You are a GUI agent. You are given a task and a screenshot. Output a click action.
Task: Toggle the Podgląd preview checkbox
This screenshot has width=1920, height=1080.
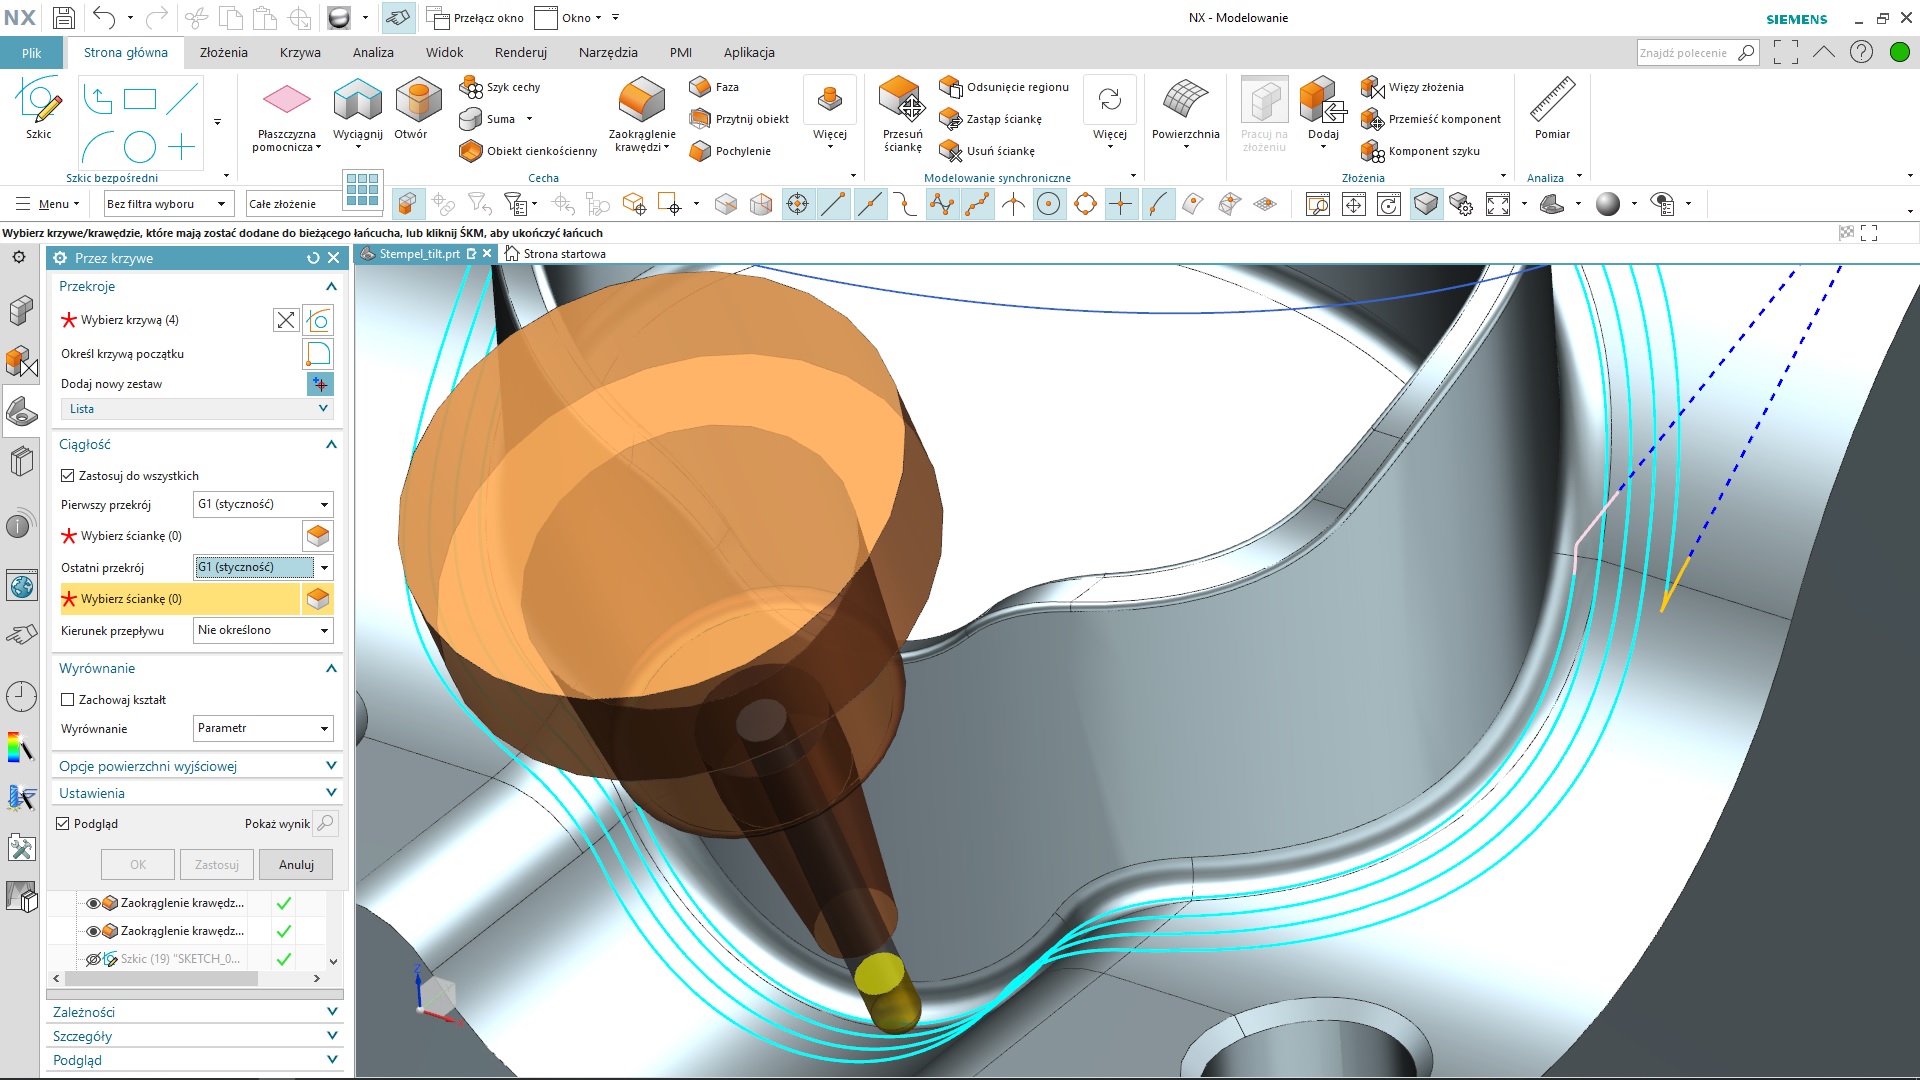(63, 824)
